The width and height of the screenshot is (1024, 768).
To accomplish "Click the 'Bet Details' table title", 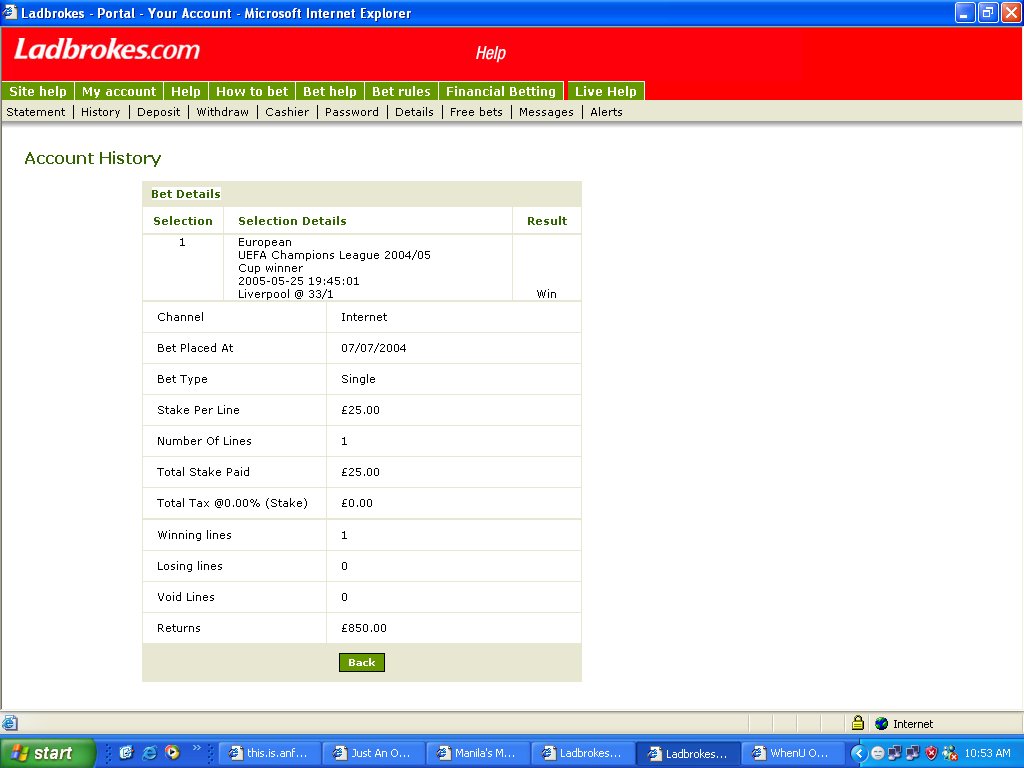I will (x=185, y=194).
